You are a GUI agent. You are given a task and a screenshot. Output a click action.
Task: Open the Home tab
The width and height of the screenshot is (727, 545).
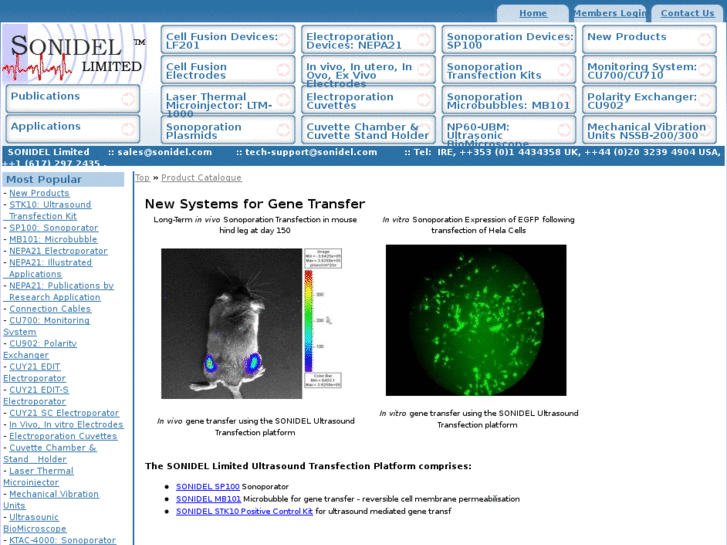pyautogui.click(x=533, y=13)
